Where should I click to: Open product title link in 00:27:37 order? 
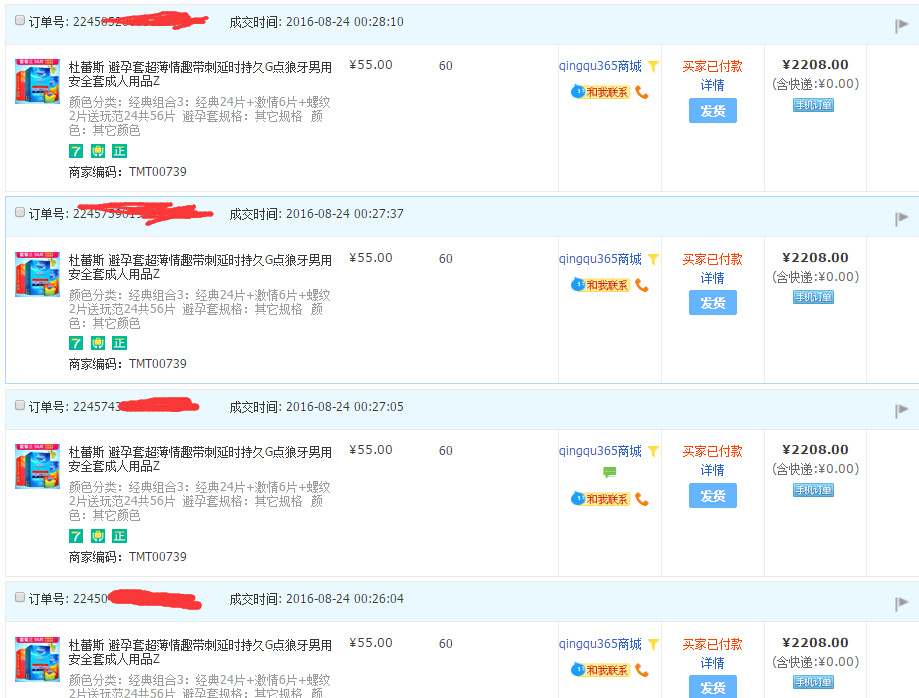click(x=200, y=267)
